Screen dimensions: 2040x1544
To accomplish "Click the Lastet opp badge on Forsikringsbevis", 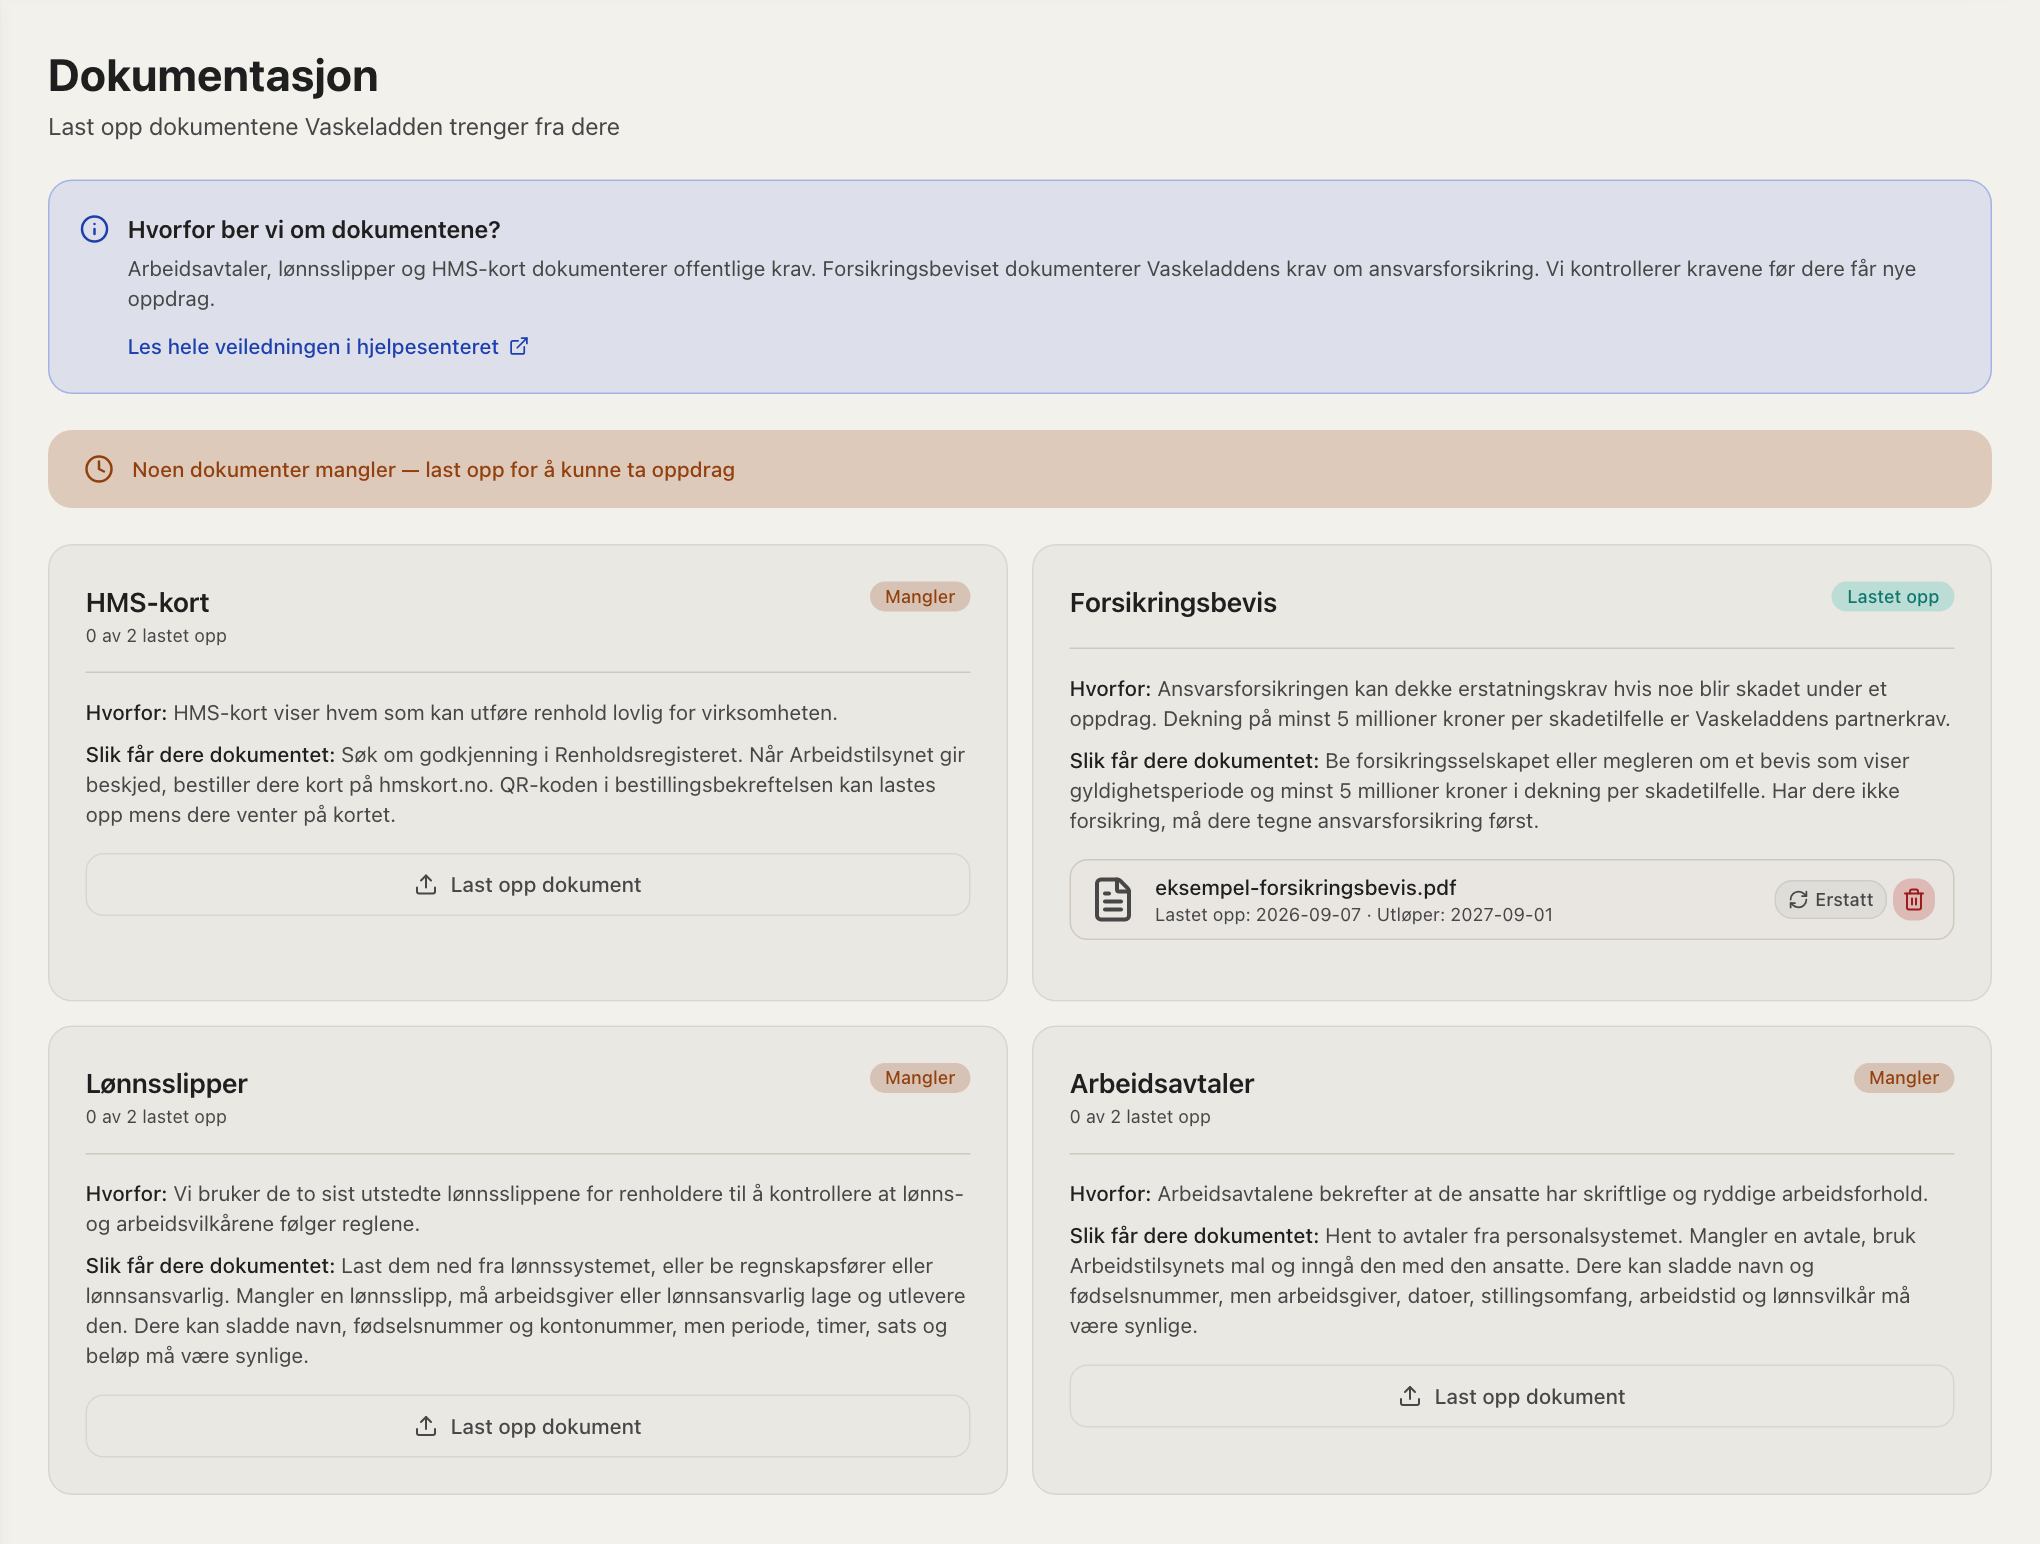I will click(x=1892, y=596).
